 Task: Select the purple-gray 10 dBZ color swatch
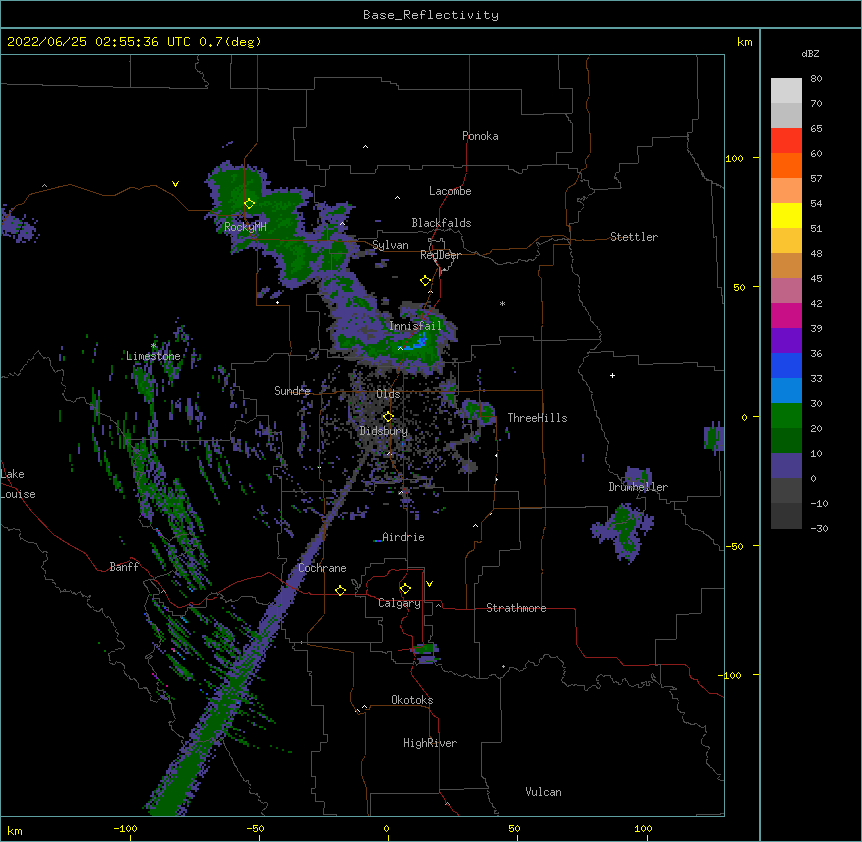click(786, 466)
